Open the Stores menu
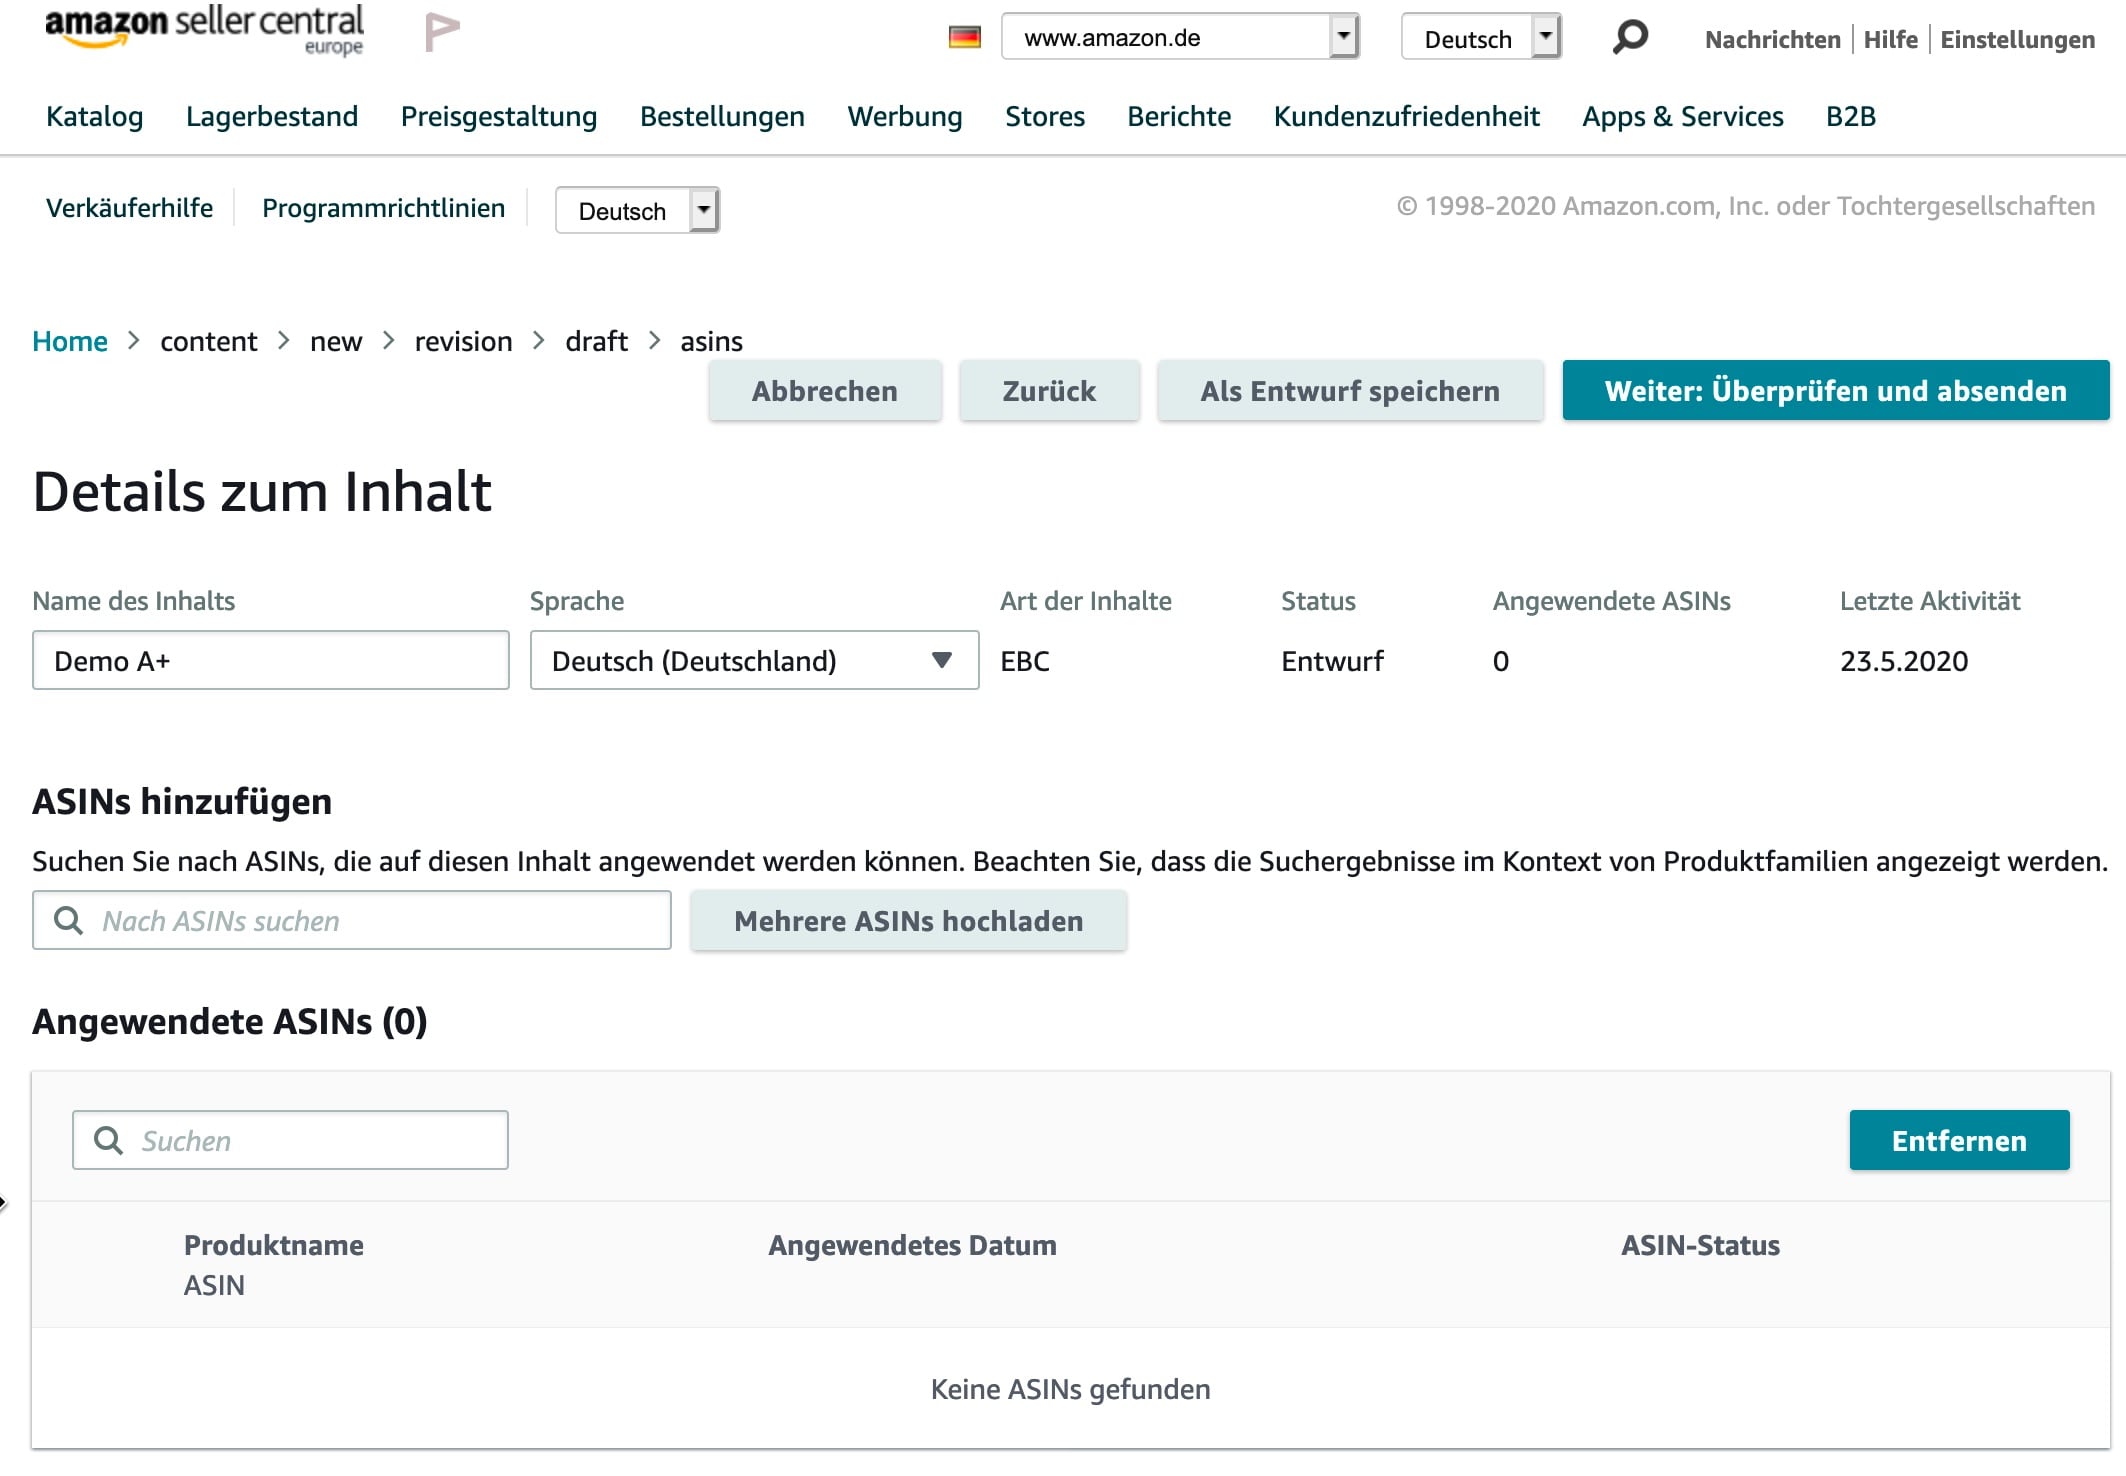 tap(1045, 116)
